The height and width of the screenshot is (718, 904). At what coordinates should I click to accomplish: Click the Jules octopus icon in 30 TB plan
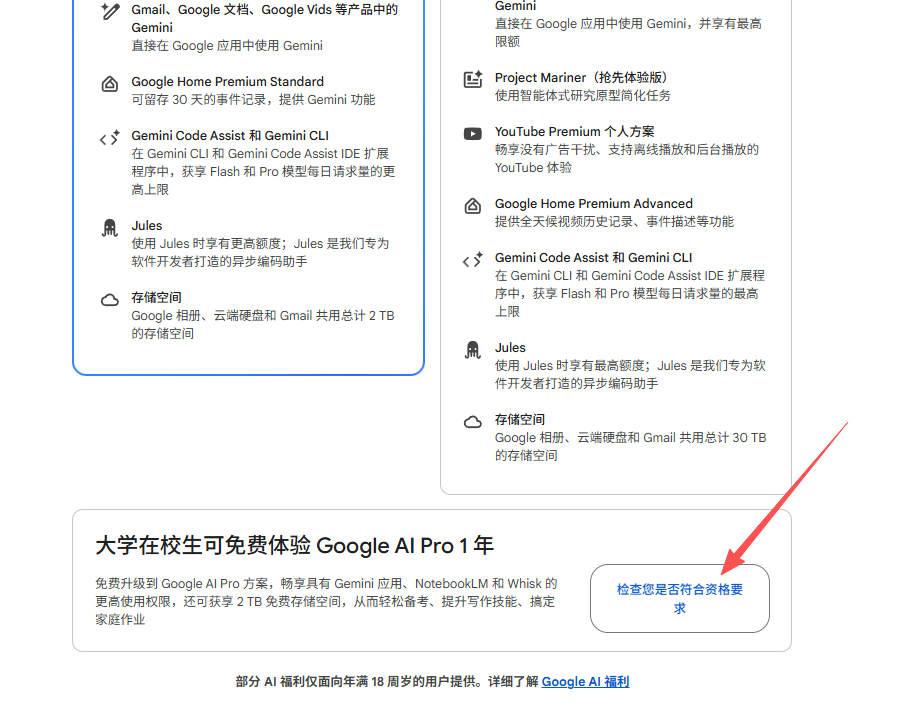click(473, 350)
